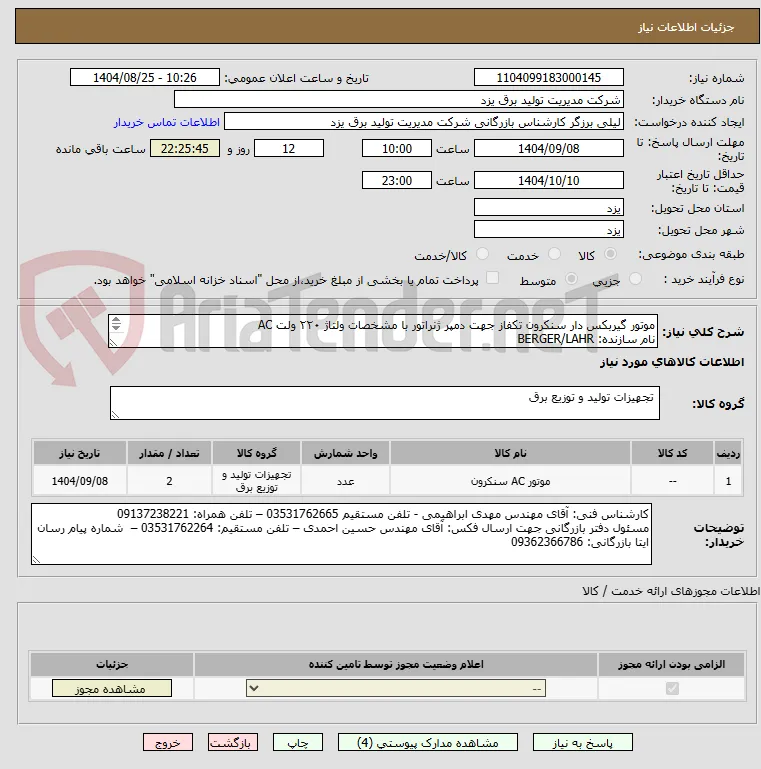The width and height of the screenshot is (761, 769).
Task: Click the شرح کلی نیاز text area
Action: (383, 332)
